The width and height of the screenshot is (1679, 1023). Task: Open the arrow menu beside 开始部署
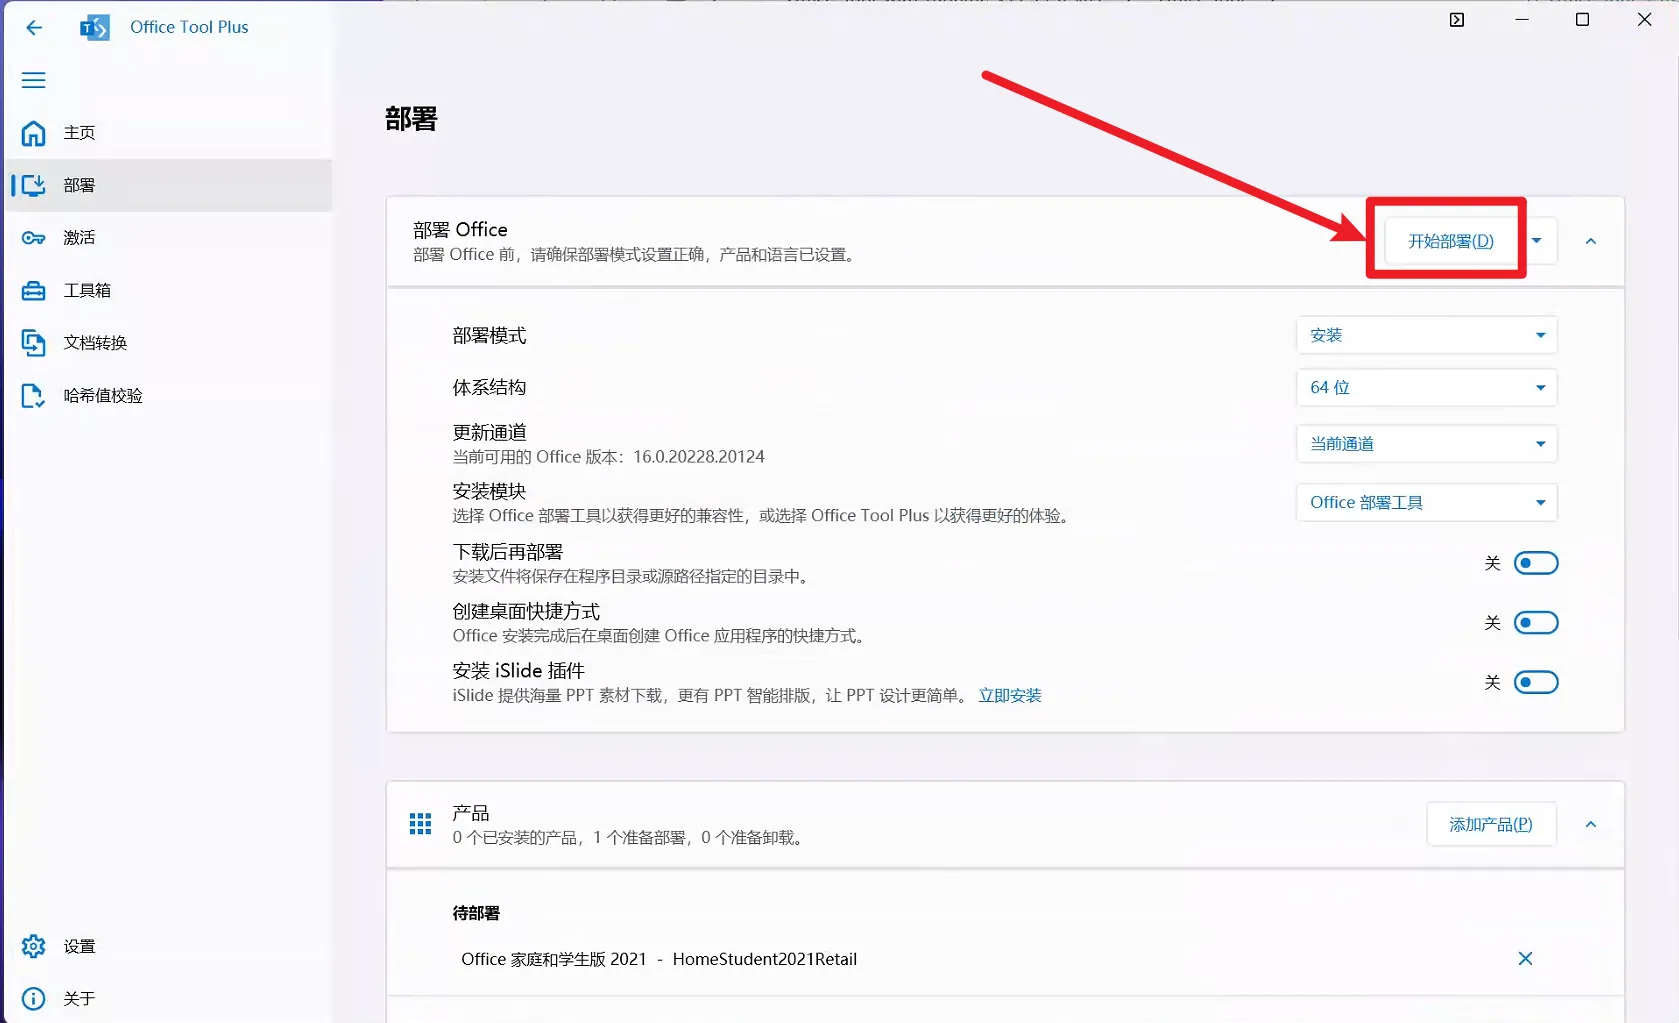1537,241
